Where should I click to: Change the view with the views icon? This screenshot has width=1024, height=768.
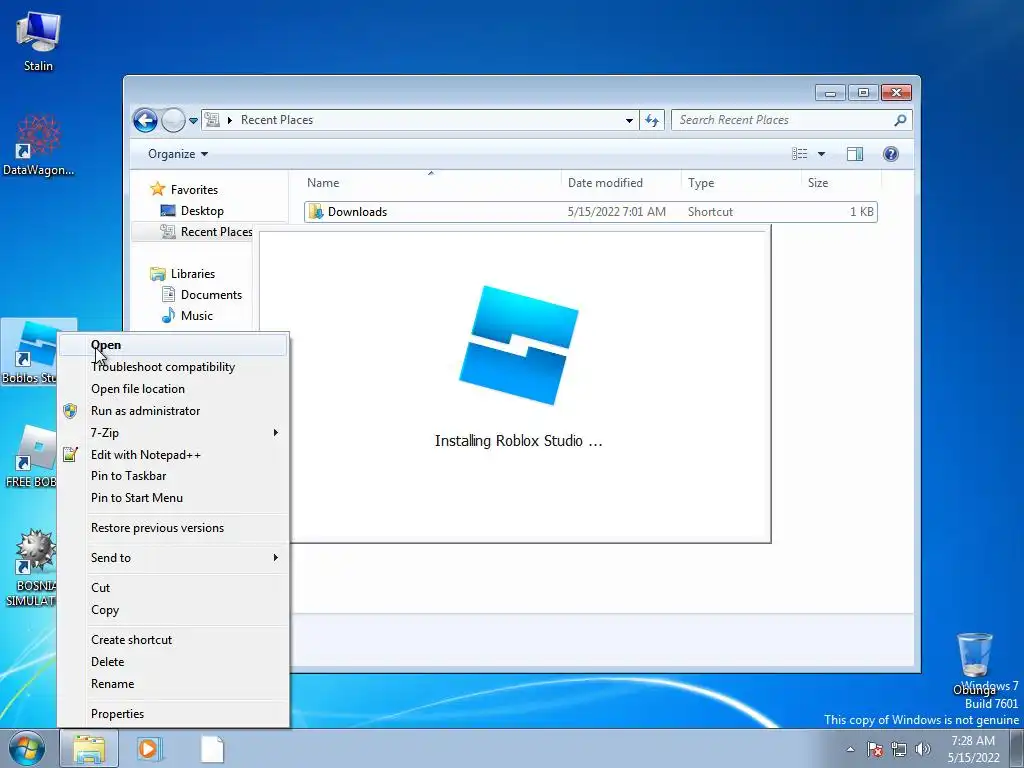[x=800, y=153]
